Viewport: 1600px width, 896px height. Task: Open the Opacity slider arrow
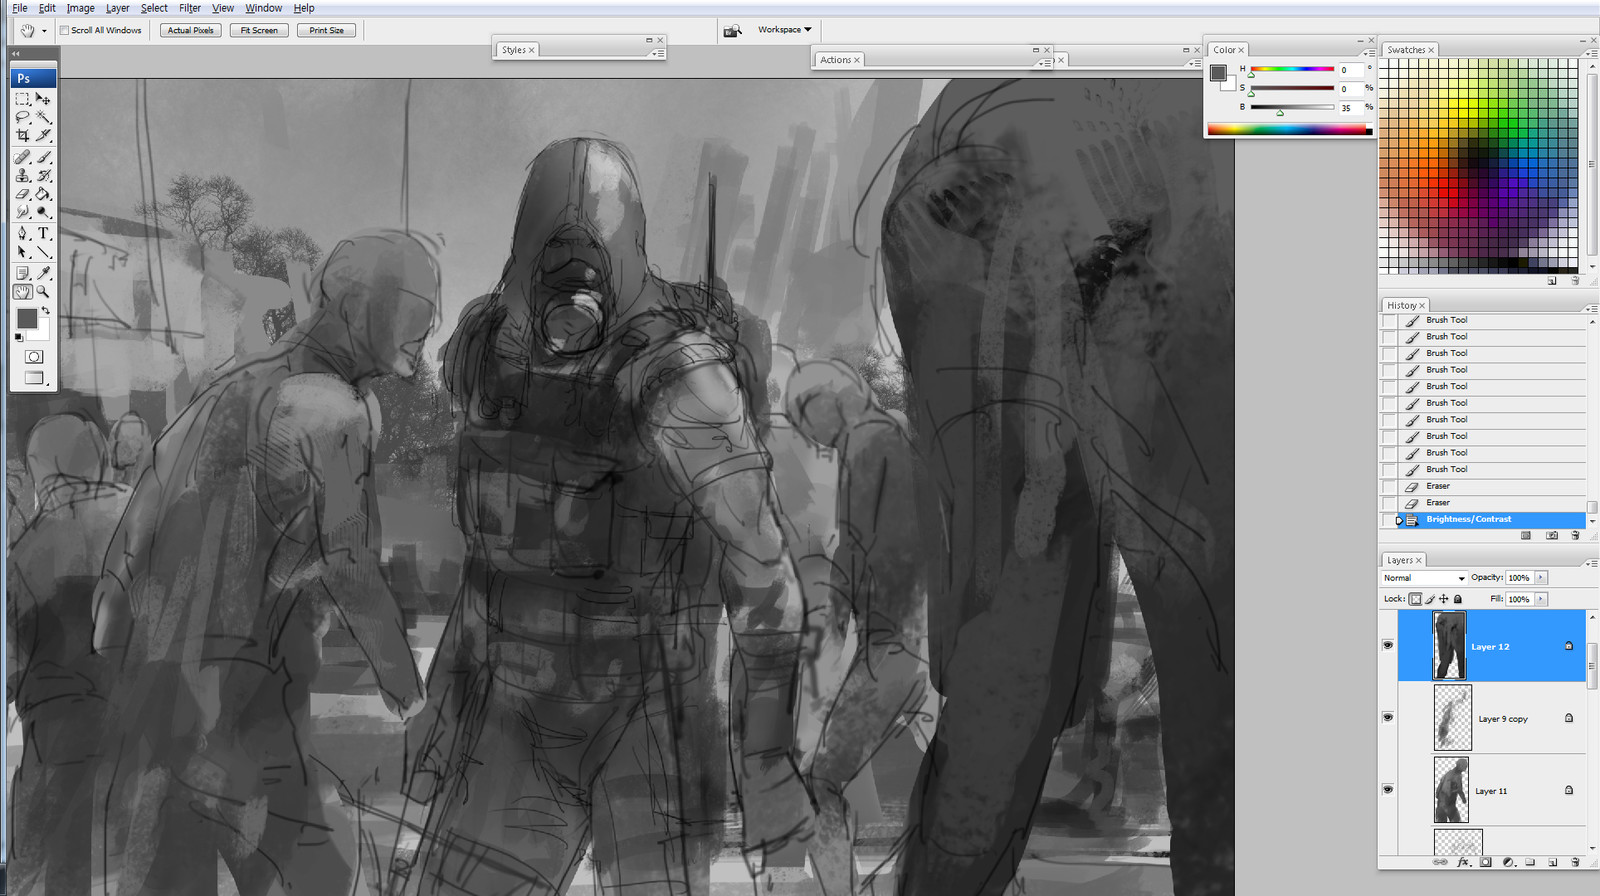click(1541, 578)
